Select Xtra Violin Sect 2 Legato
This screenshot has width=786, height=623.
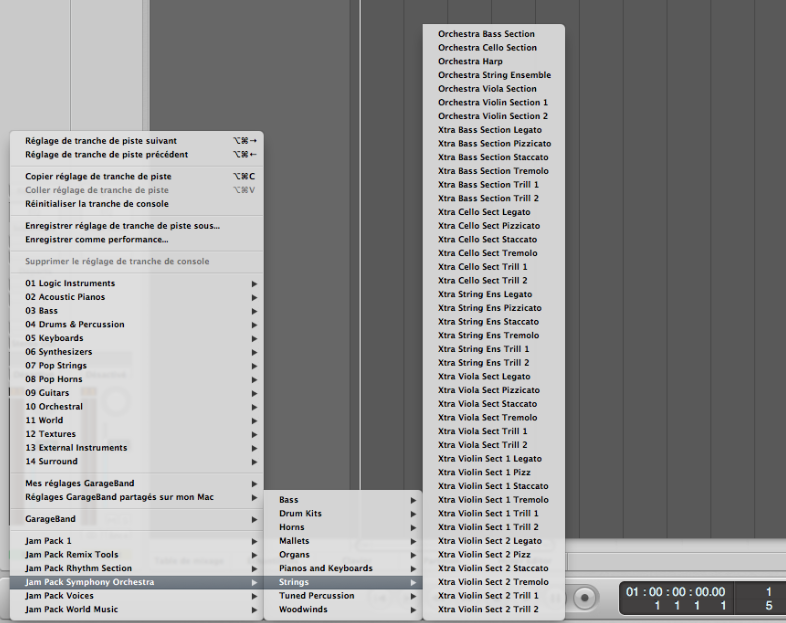(x=494, y=541)
